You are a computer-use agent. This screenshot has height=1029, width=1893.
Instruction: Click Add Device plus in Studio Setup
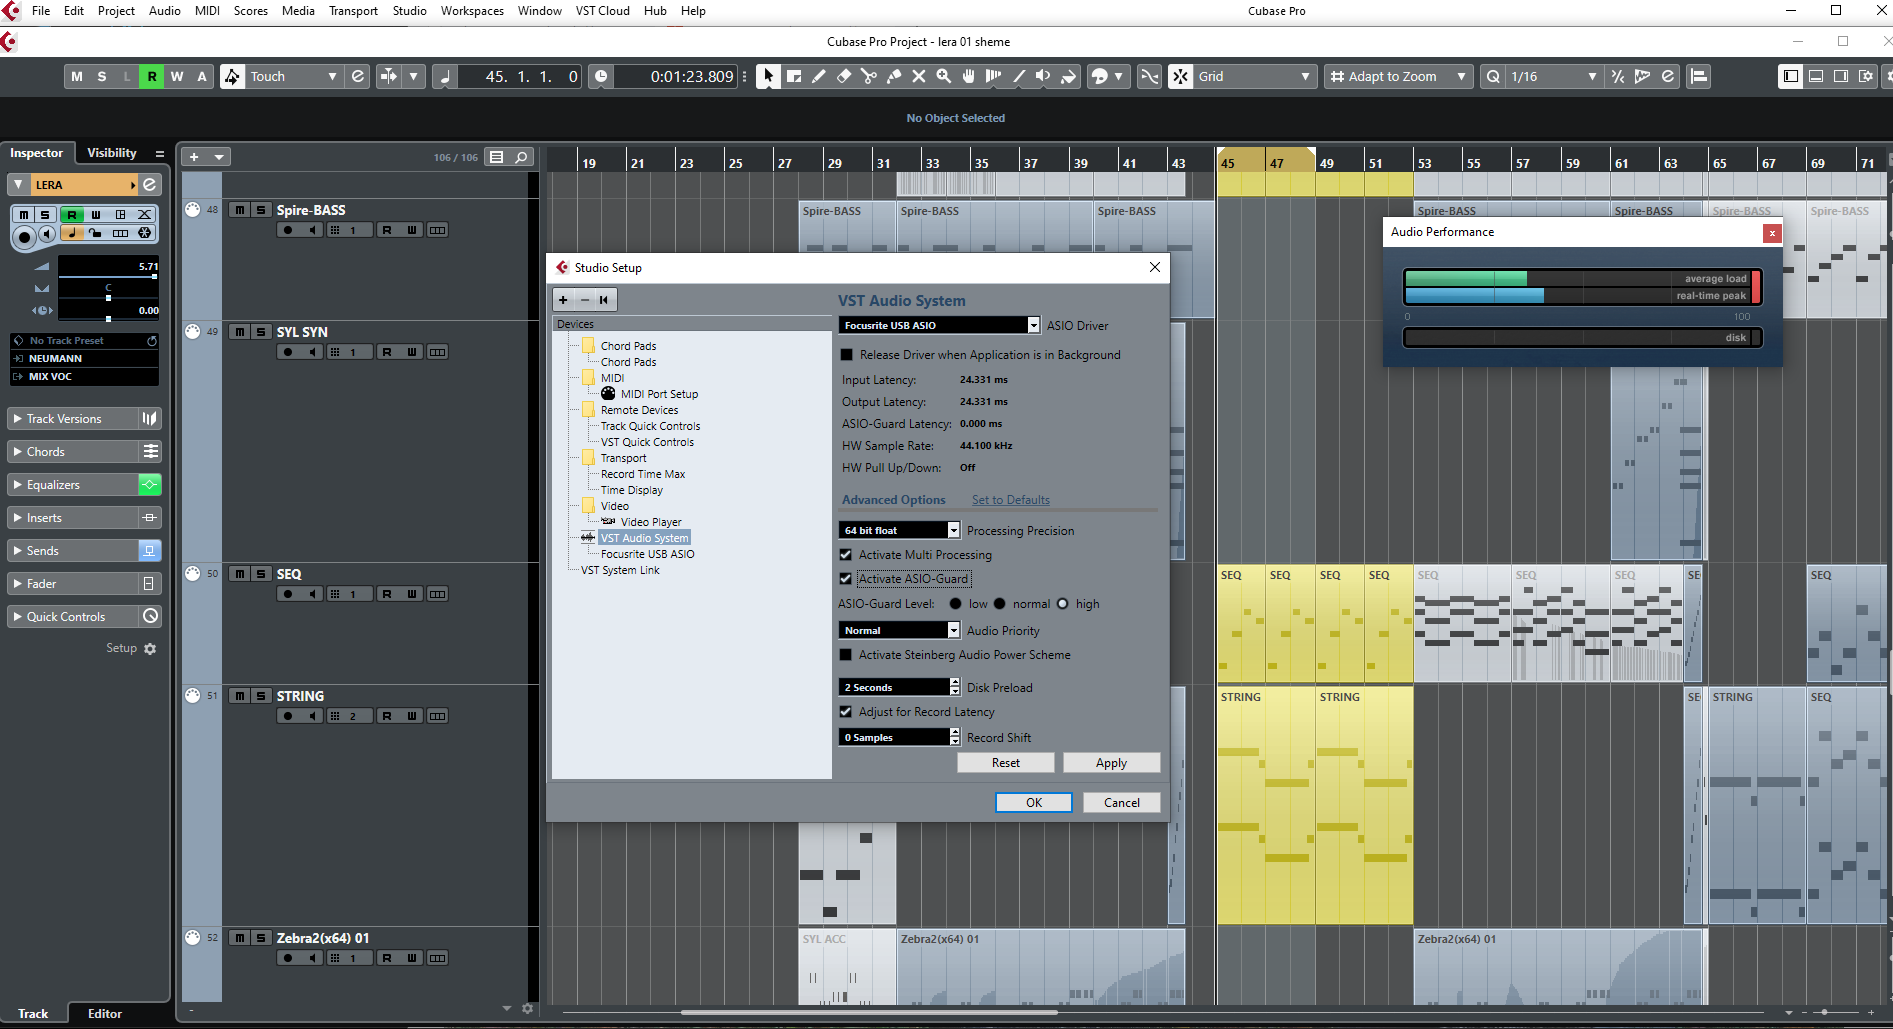click(563, 300)
